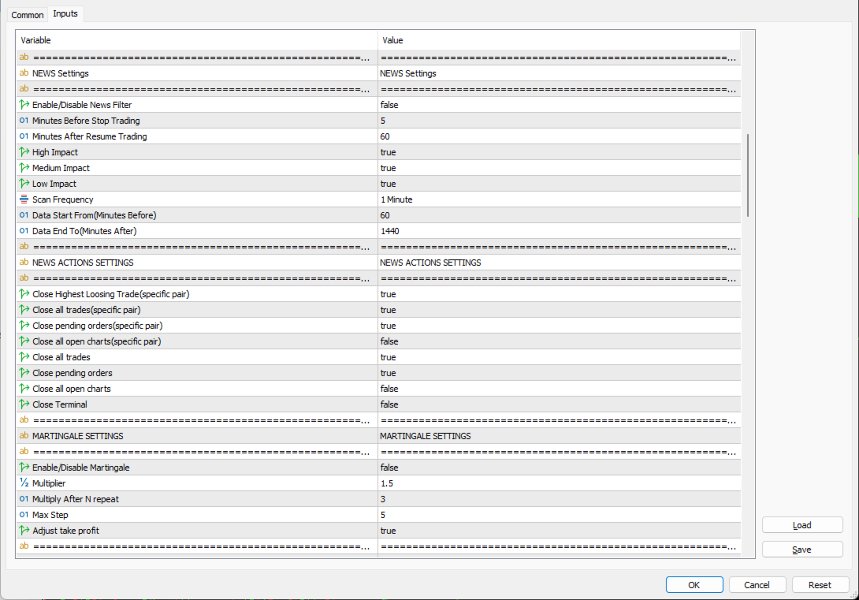Click the boolean flag icon beside Enable/Disable News Filter
This screenshot has width=859, height=600.
click(22, 104)
